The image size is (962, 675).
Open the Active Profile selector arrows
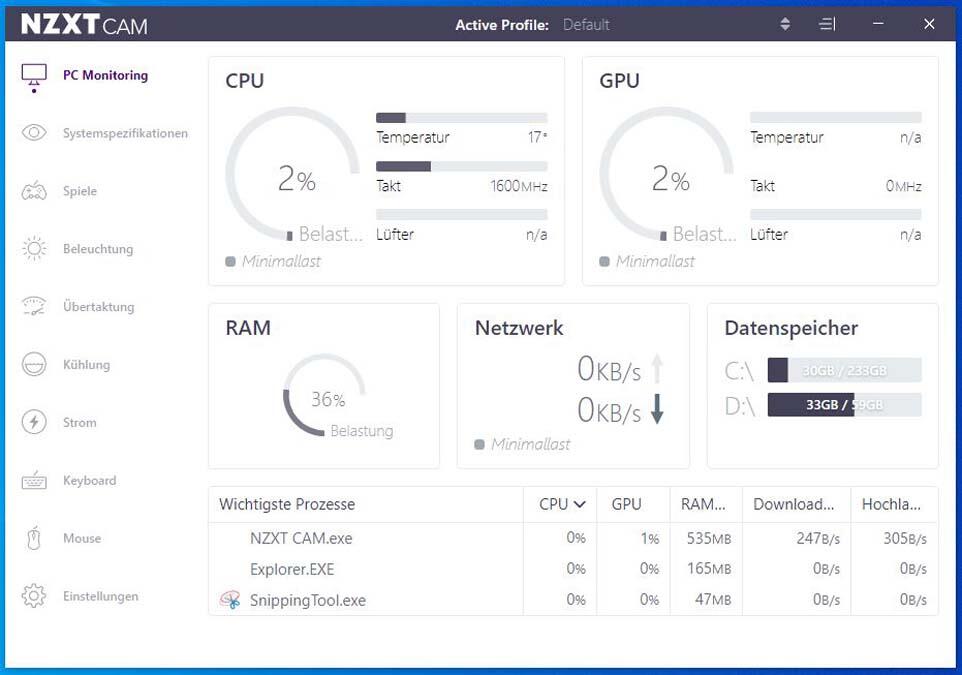(x=785, y=24)
